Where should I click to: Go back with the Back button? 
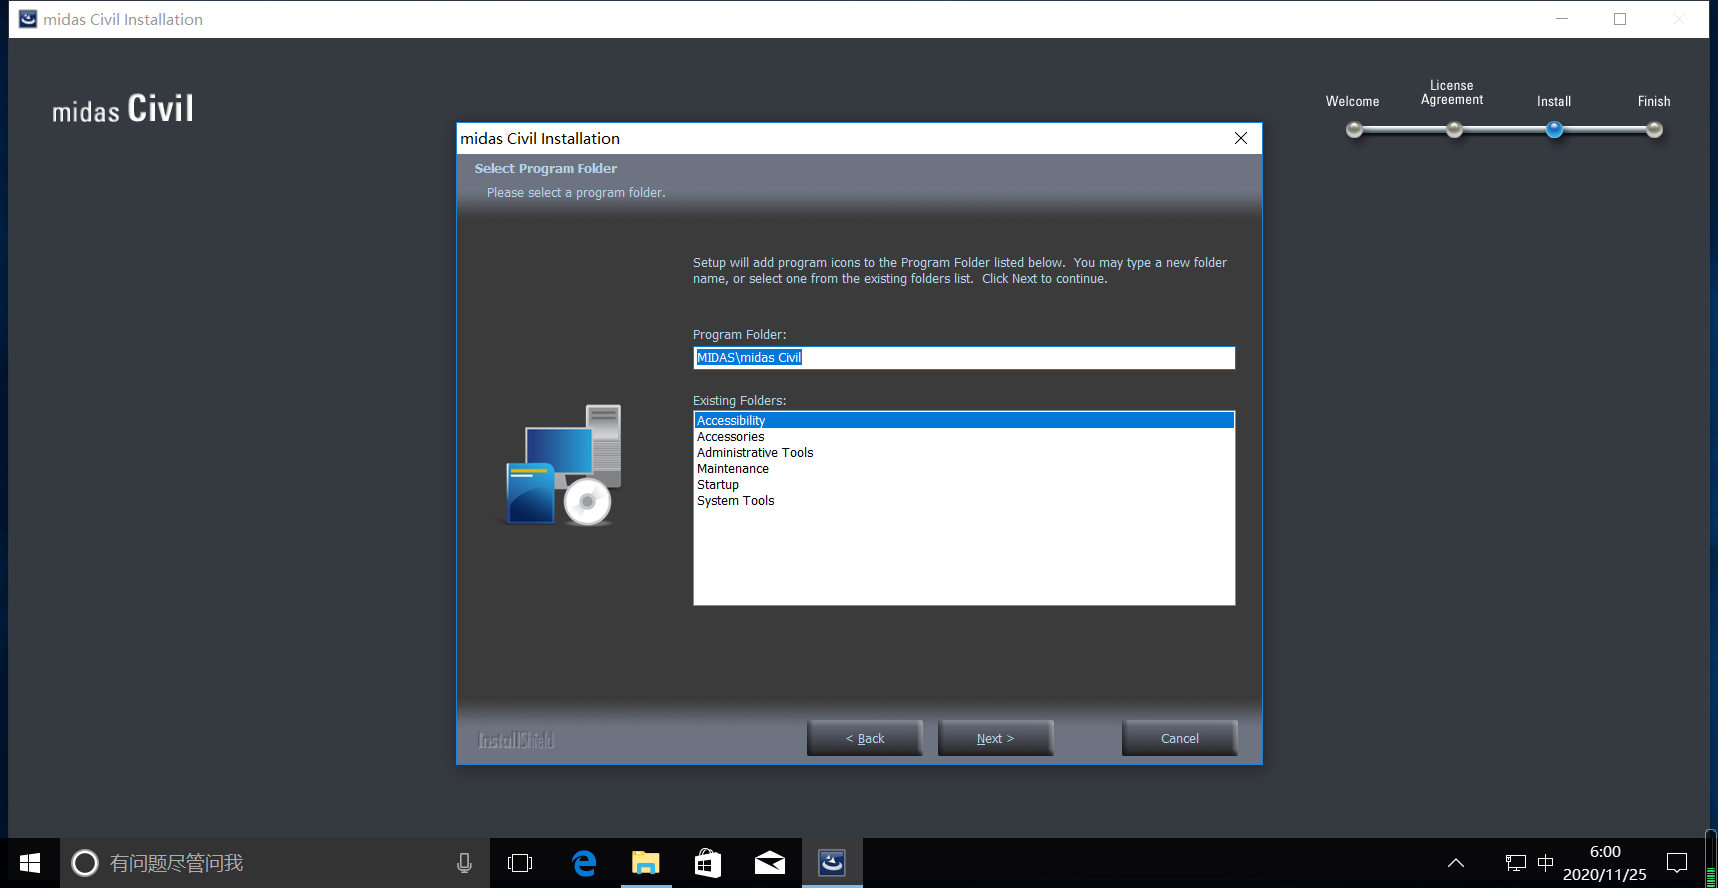point(864,738)
